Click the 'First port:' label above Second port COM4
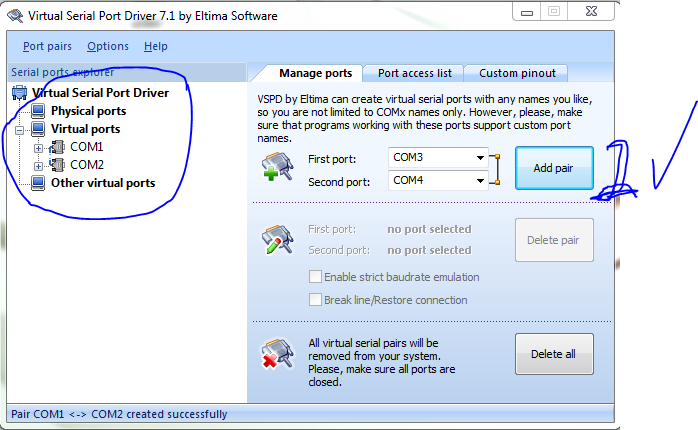Image resolution: width=698 pixels, height=430 pixels. pyautogui.click(x=332, y=159)
